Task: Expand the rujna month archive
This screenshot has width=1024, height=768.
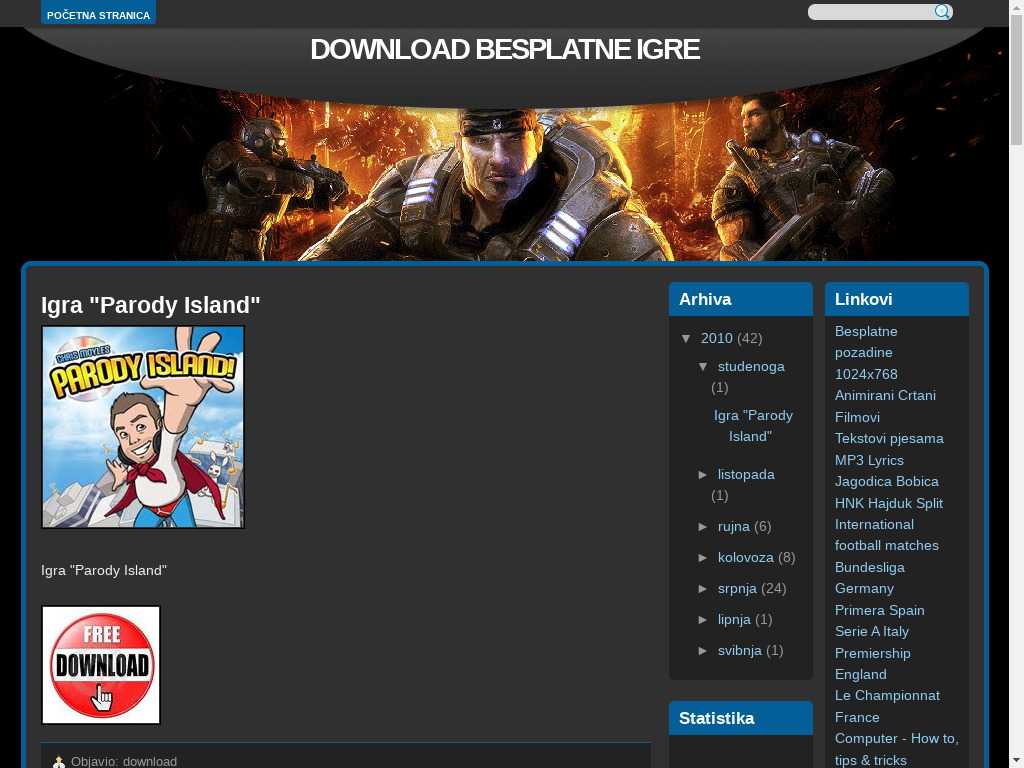Action: point(704,527)
